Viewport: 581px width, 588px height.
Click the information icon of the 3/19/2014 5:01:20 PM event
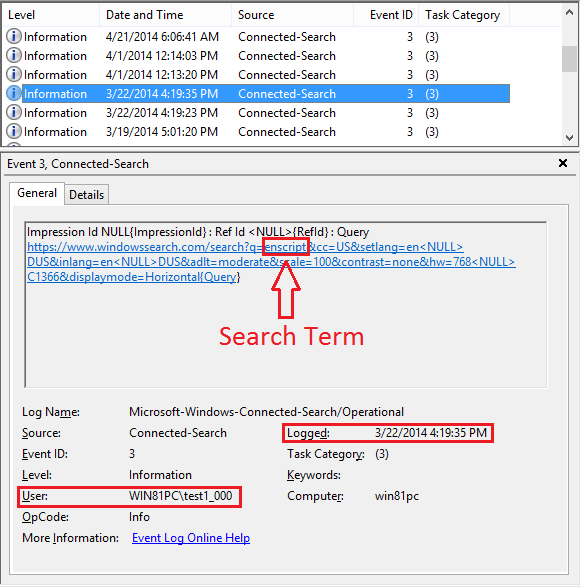[14, 132]
